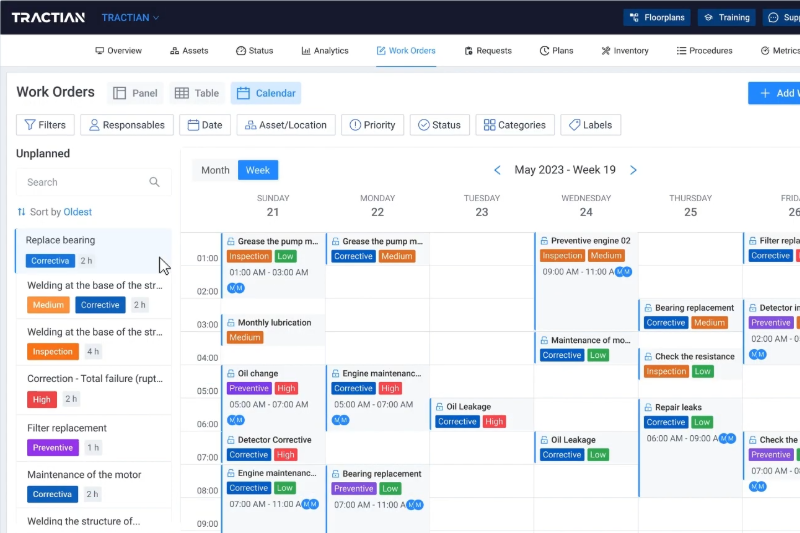Click the search magnifier icon in Unplanned
The height and width of the screenshot is (533, 800).
point(154,182)
